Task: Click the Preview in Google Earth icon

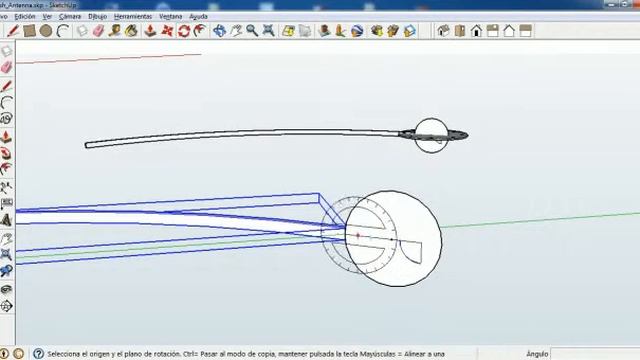Action: tap(324, 31)
